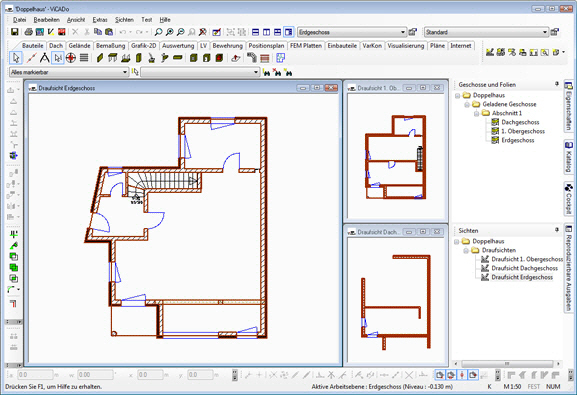
Task: Switch to the Pläne tab
Action: pos(437,46)
